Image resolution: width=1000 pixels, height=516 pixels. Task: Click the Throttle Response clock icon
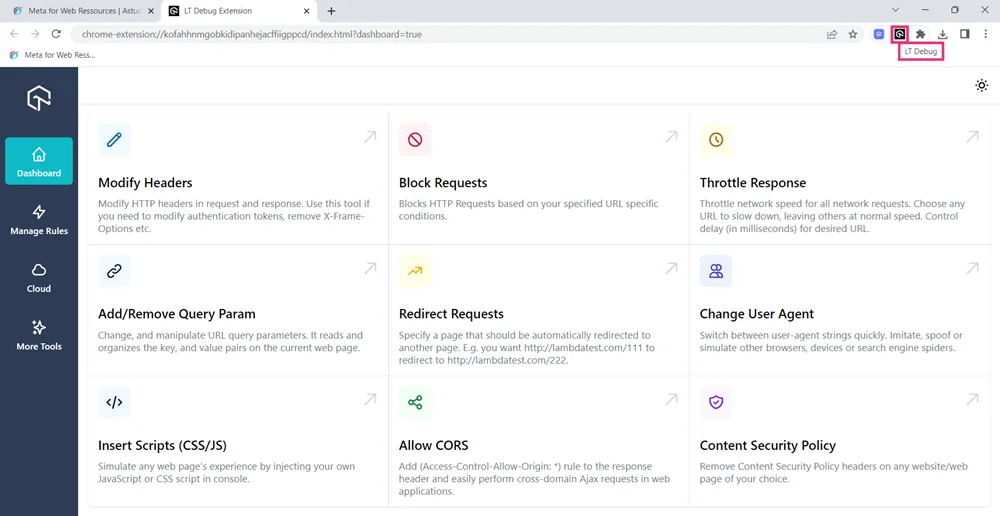716,140
